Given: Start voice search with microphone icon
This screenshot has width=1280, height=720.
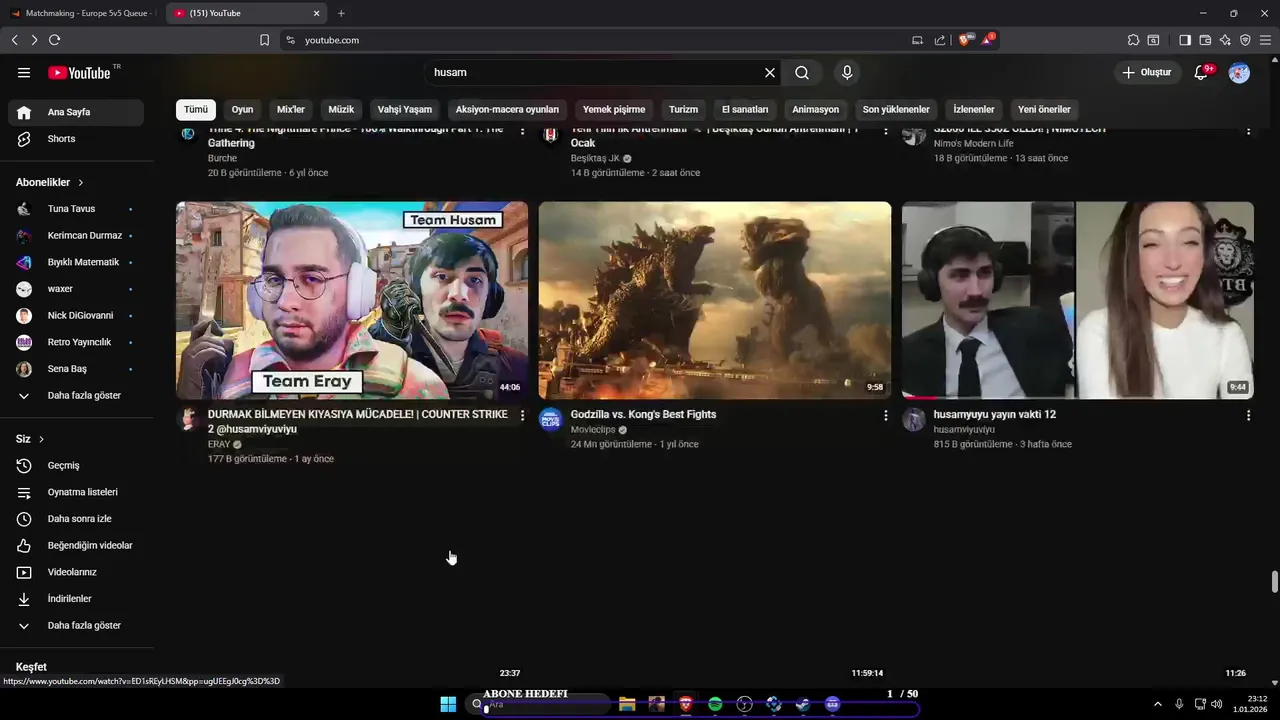Looking at the screenshot, I should click(x=847, y=73).
